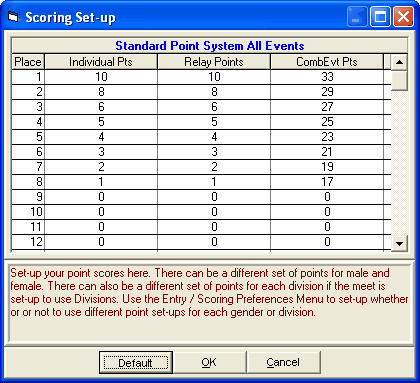Click the Standard Point System All Events heading
The height and width of the screenshot is (383, 420).
click(x=210, y=46)
